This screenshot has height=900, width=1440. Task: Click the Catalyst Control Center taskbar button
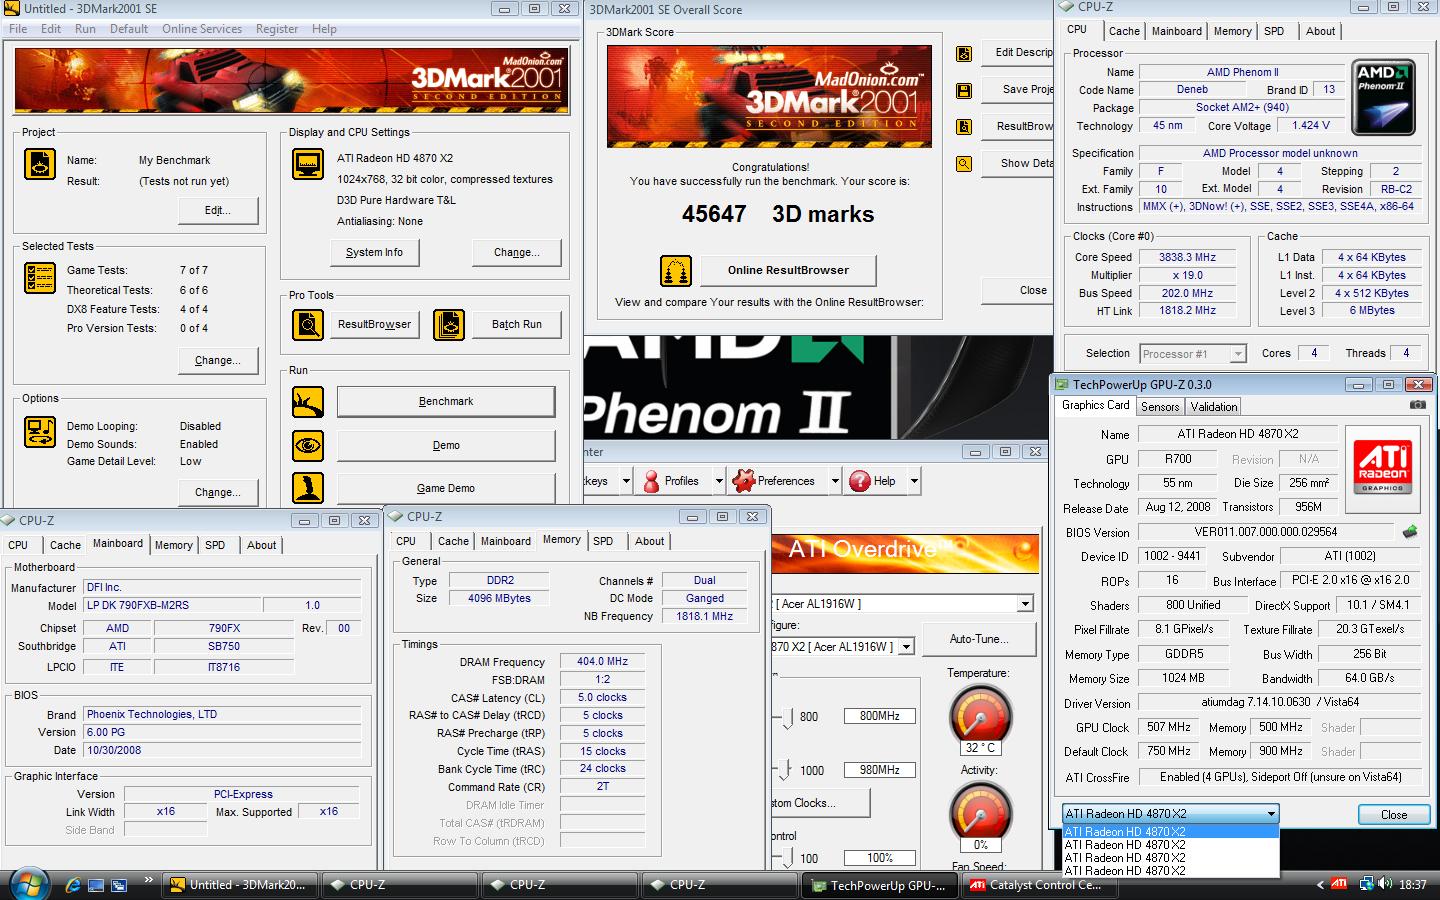click(1038, 885)
